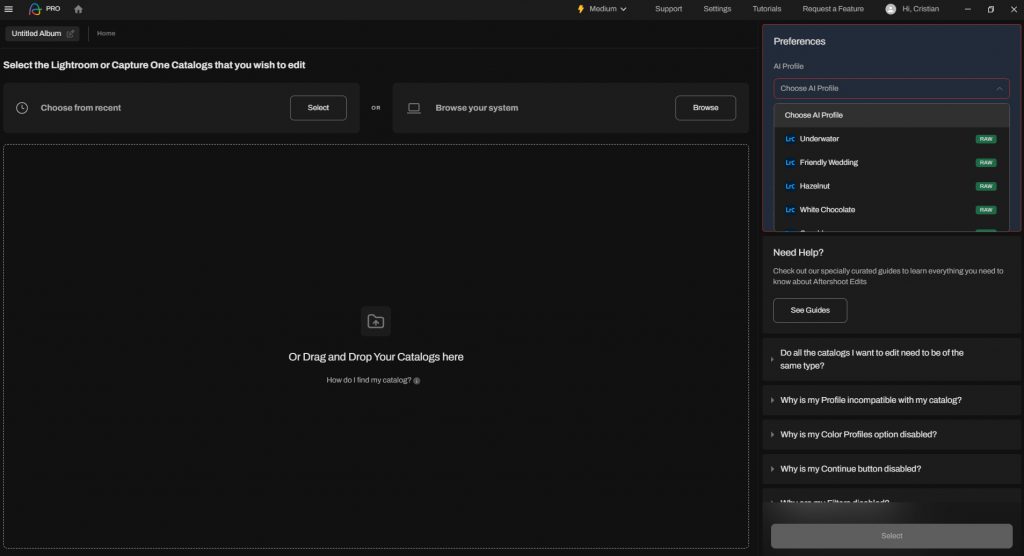Open the hamburger menu icon

[x=9, y=9]
